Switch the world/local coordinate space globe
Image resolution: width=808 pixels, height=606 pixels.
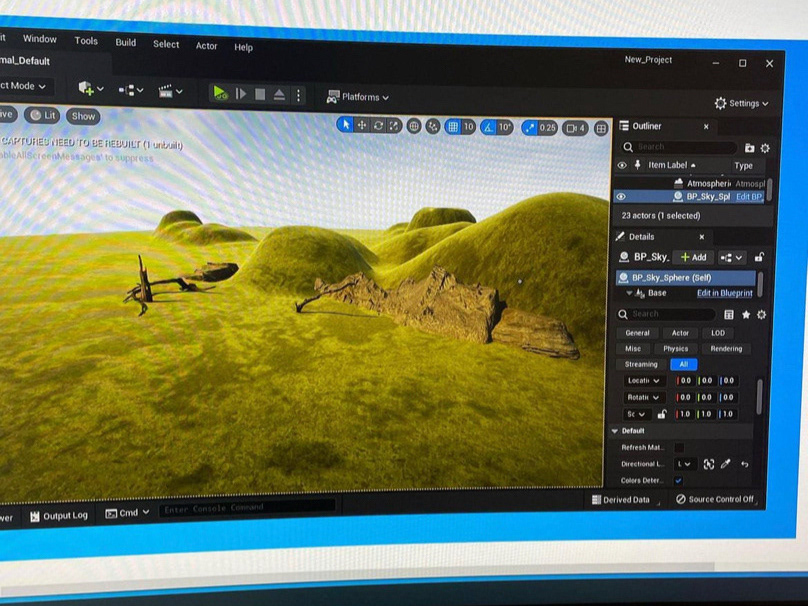click(x=414, y=126)
